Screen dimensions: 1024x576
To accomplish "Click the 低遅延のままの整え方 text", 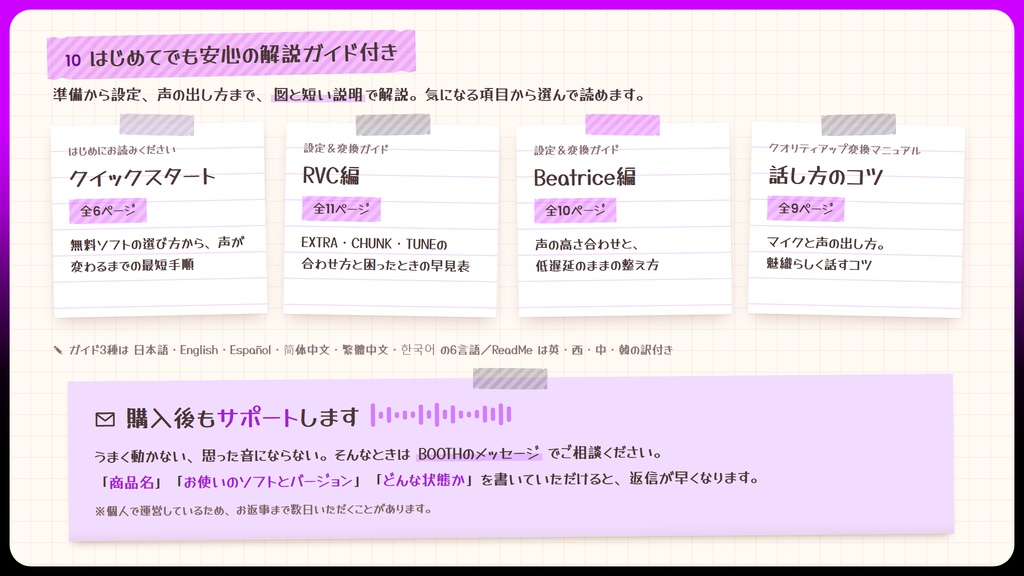I will (597, 266).
